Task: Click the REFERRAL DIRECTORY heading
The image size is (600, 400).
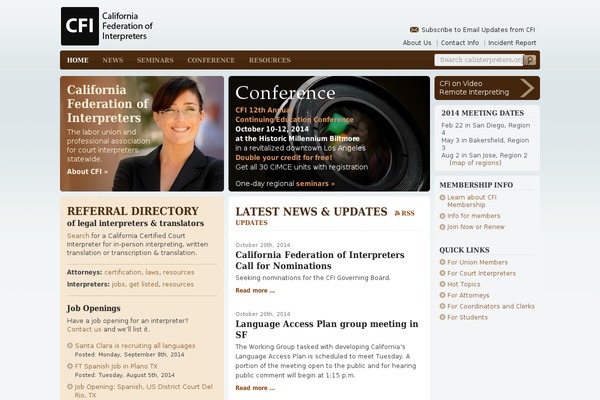Action: [133, 211]
